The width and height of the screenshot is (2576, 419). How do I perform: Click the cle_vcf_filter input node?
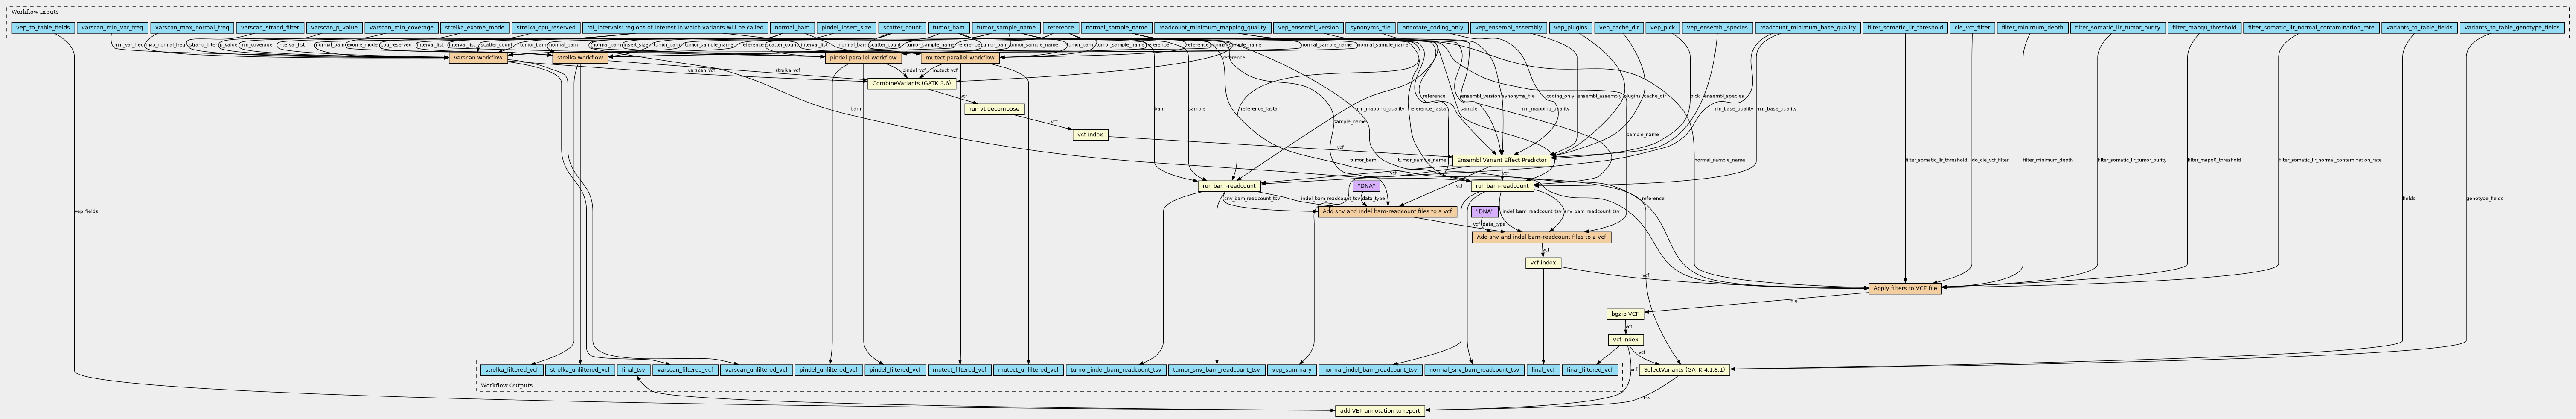click(x=1972, y=28)
